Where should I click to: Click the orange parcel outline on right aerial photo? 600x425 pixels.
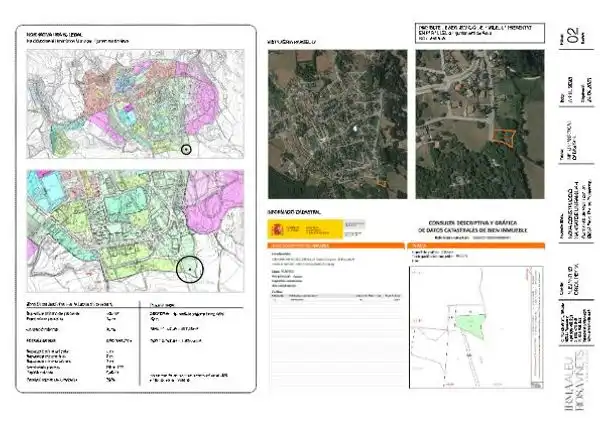pos(504,138)
